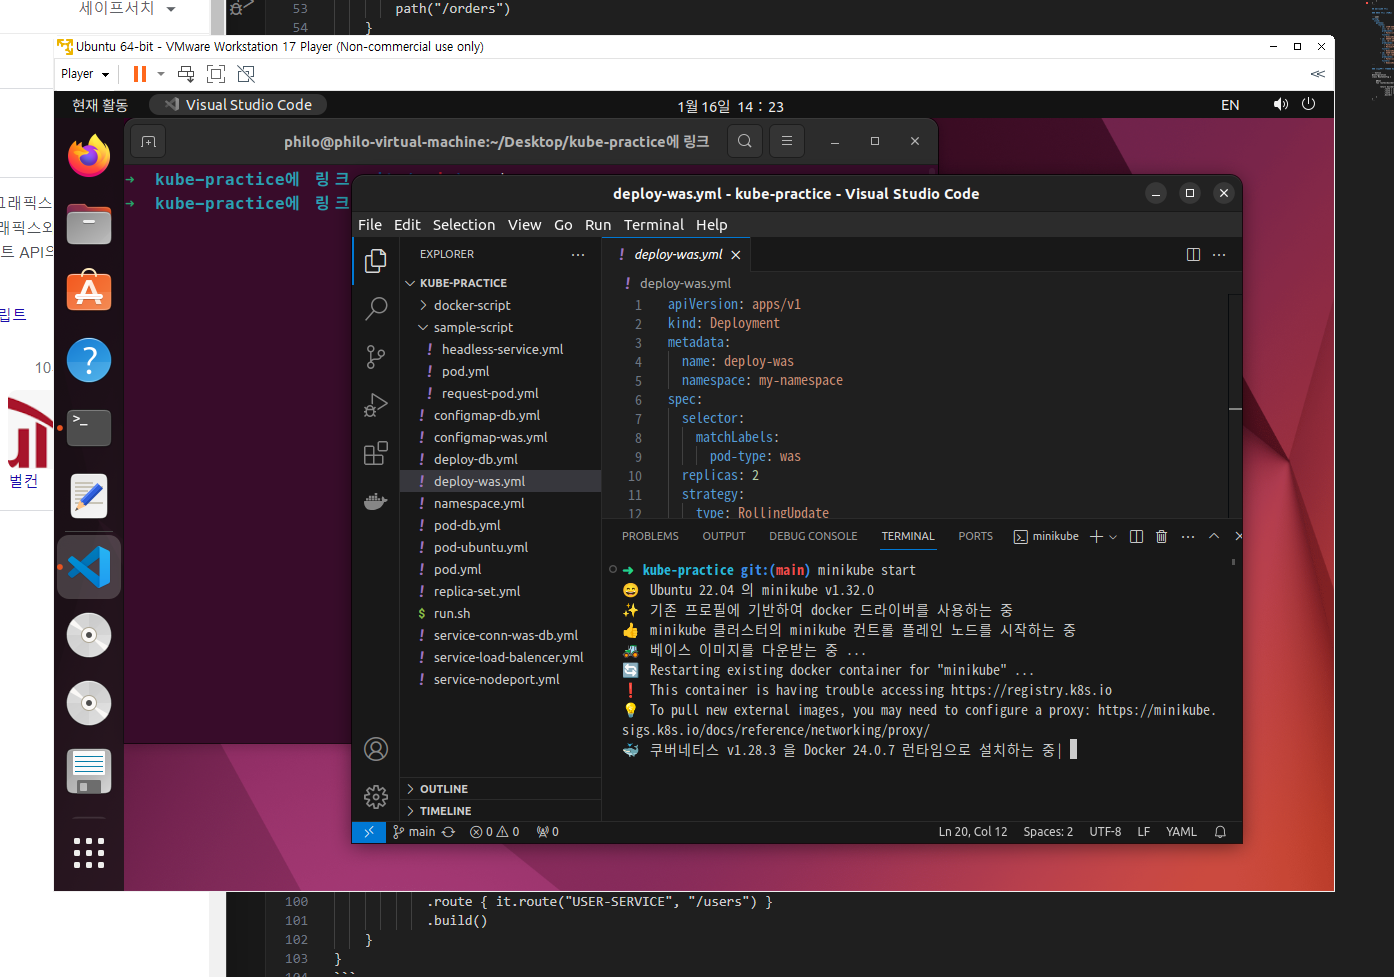Open the power options dropdown in VMware
This screenshot has height=977, width=1394.
161,74
